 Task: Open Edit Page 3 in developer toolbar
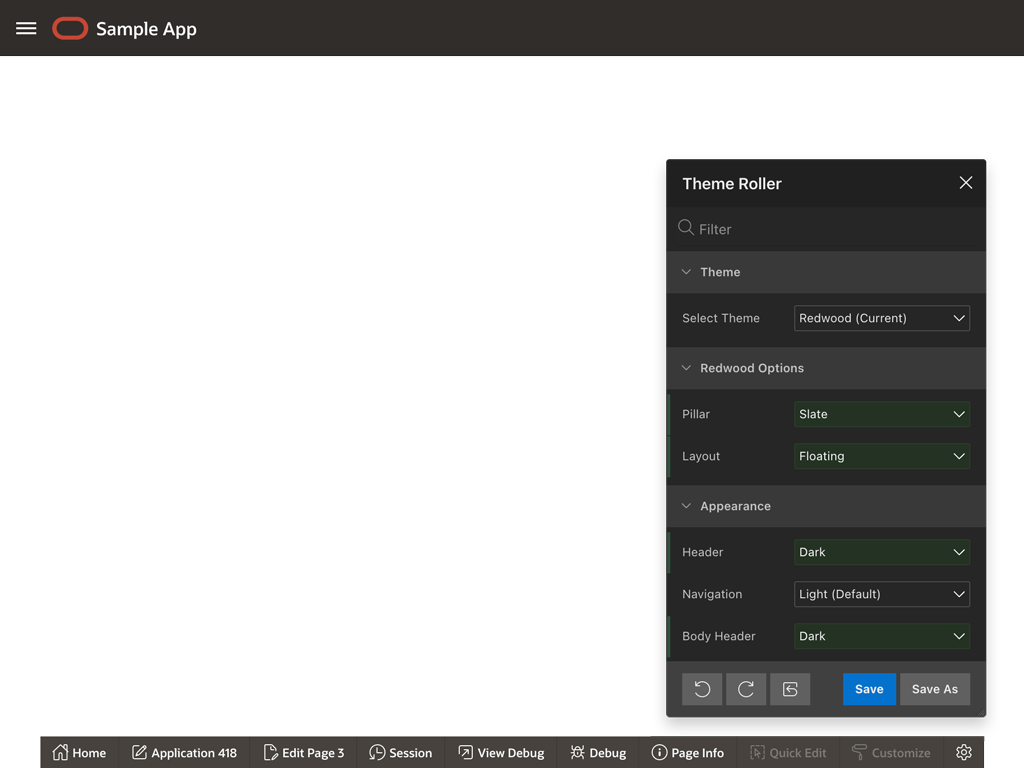[x=304, y=753]
